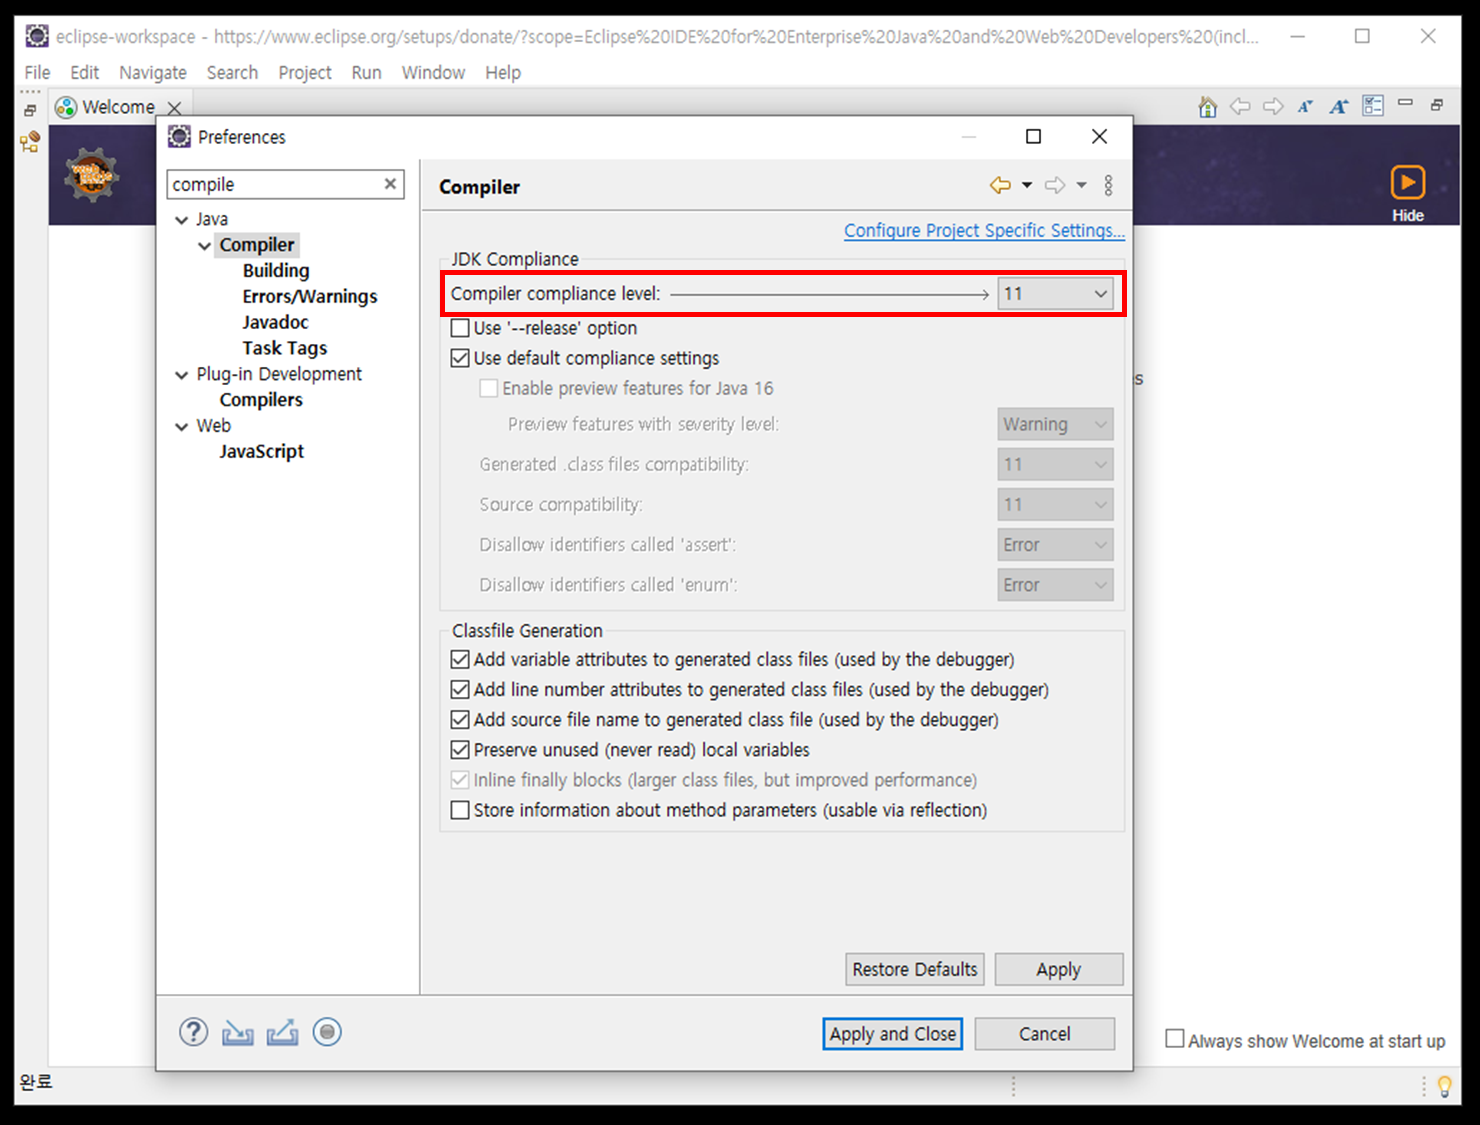
Task: Select the Building tree item
Action: (276, 270)
